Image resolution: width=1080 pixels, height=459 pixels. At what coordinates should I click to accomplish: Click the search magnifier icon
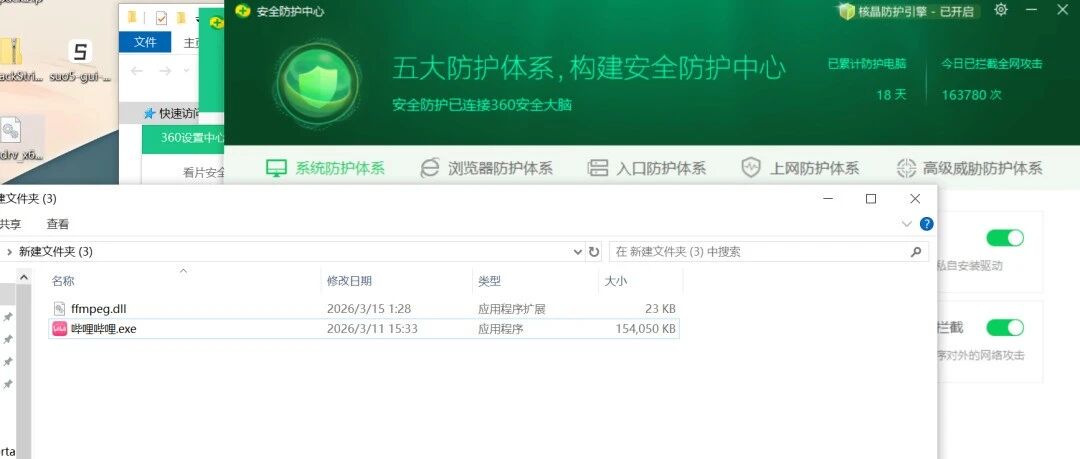pos(916,252)
